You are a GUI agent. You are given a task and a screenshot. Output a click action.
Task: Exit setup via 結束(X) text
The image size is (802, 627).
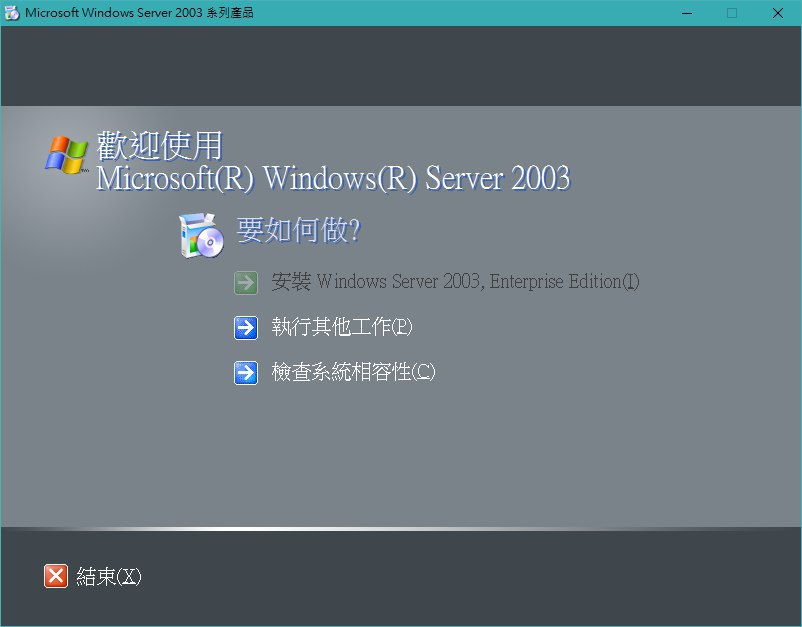pos(108,576)
